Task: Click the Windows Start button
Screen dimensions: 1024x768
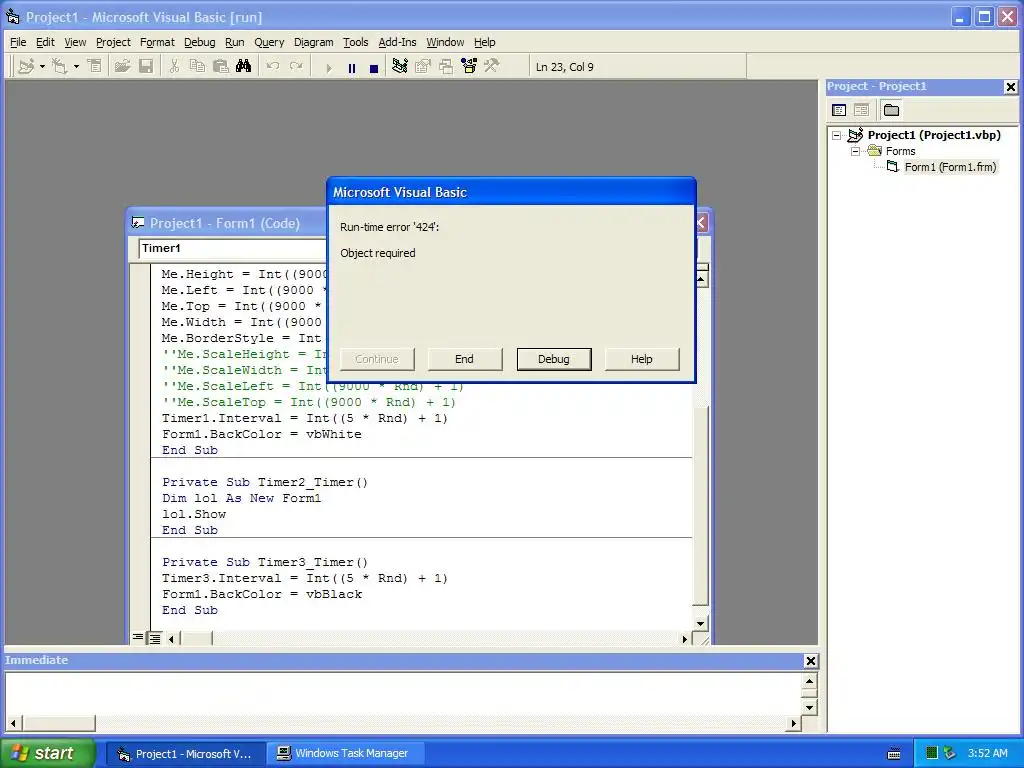Action: point(47,753)
